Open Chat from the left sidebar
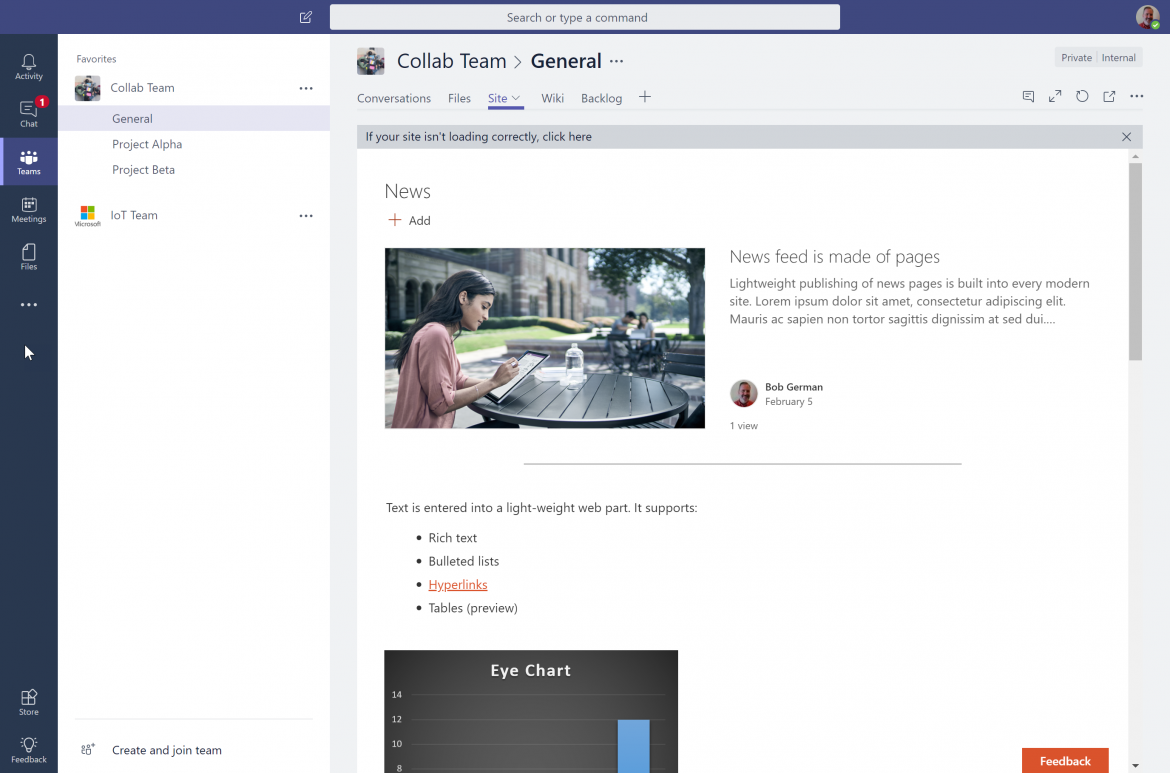This screenshot has width=1170, height=773. click(29, 112)
